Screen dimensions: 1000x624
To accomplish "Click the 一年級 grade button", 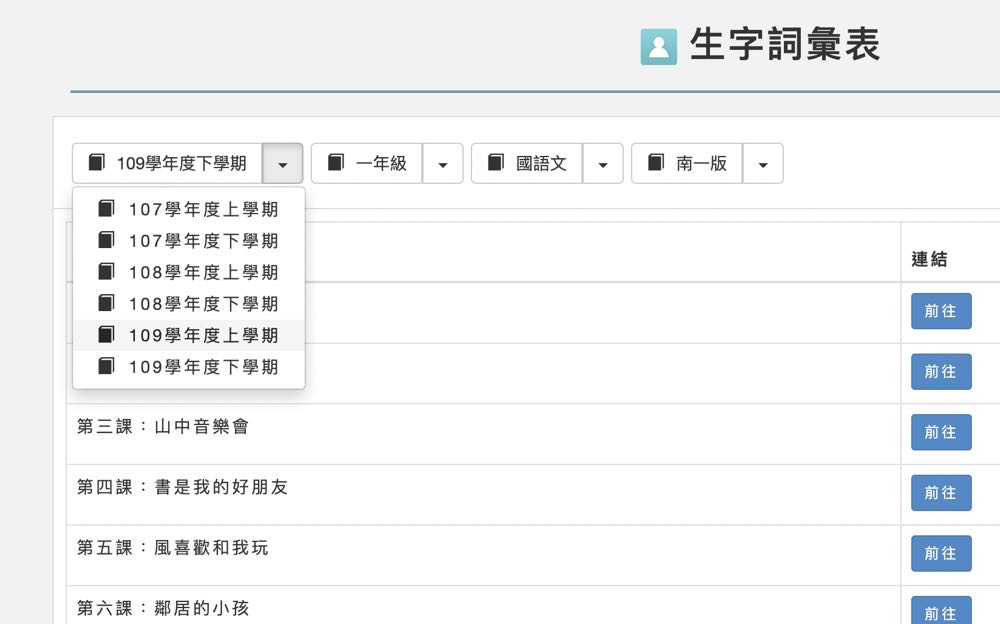I will 367,163.
